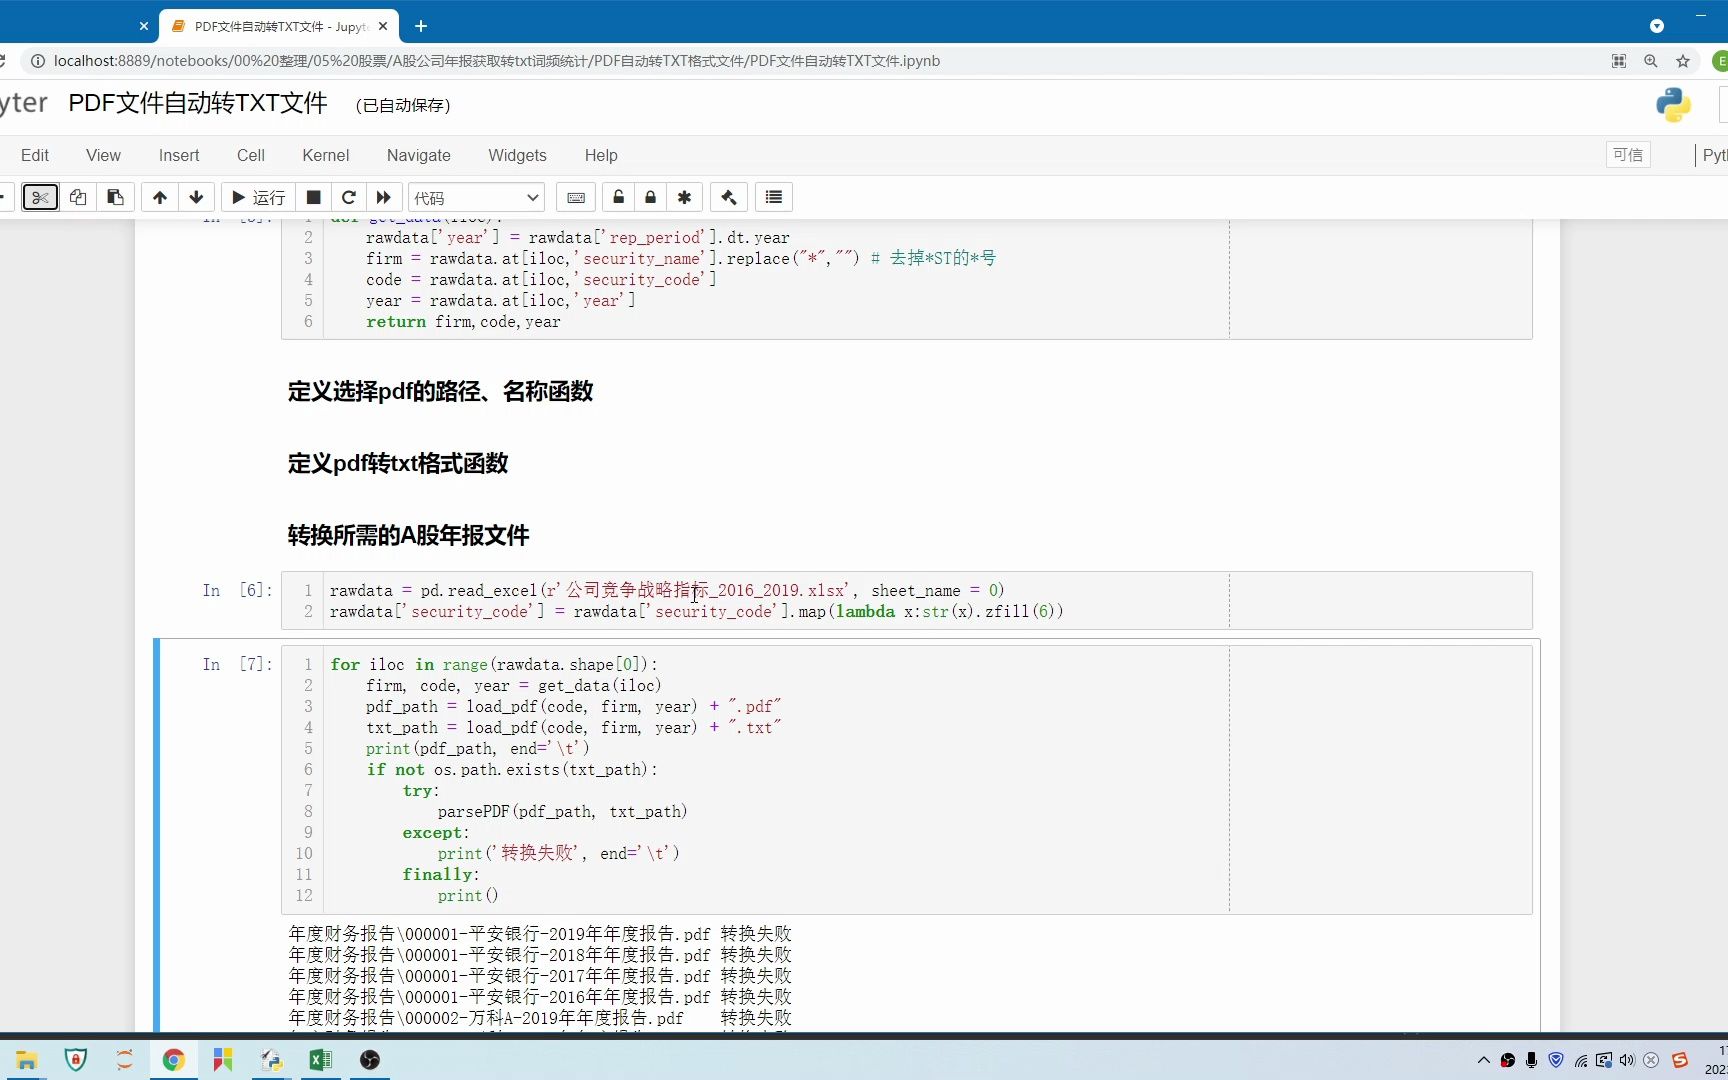Screen dimensions: 1728x1080
Task: Paste cells using the paste toolbar icon
Action: (x=115, y=197)
